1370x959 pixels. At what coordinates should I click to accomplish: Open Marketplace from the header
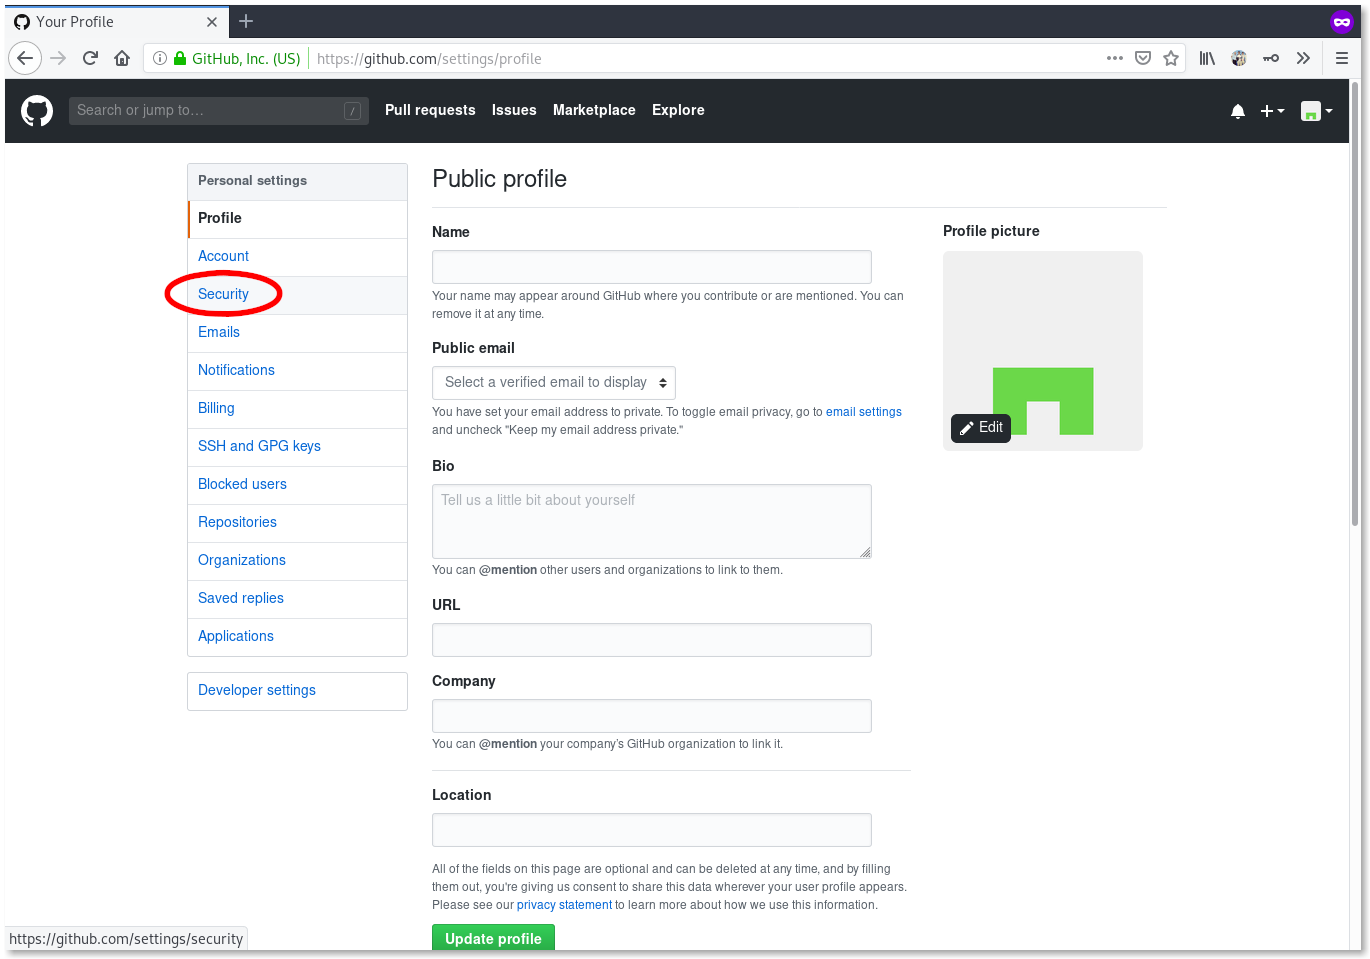coord(594,110)
